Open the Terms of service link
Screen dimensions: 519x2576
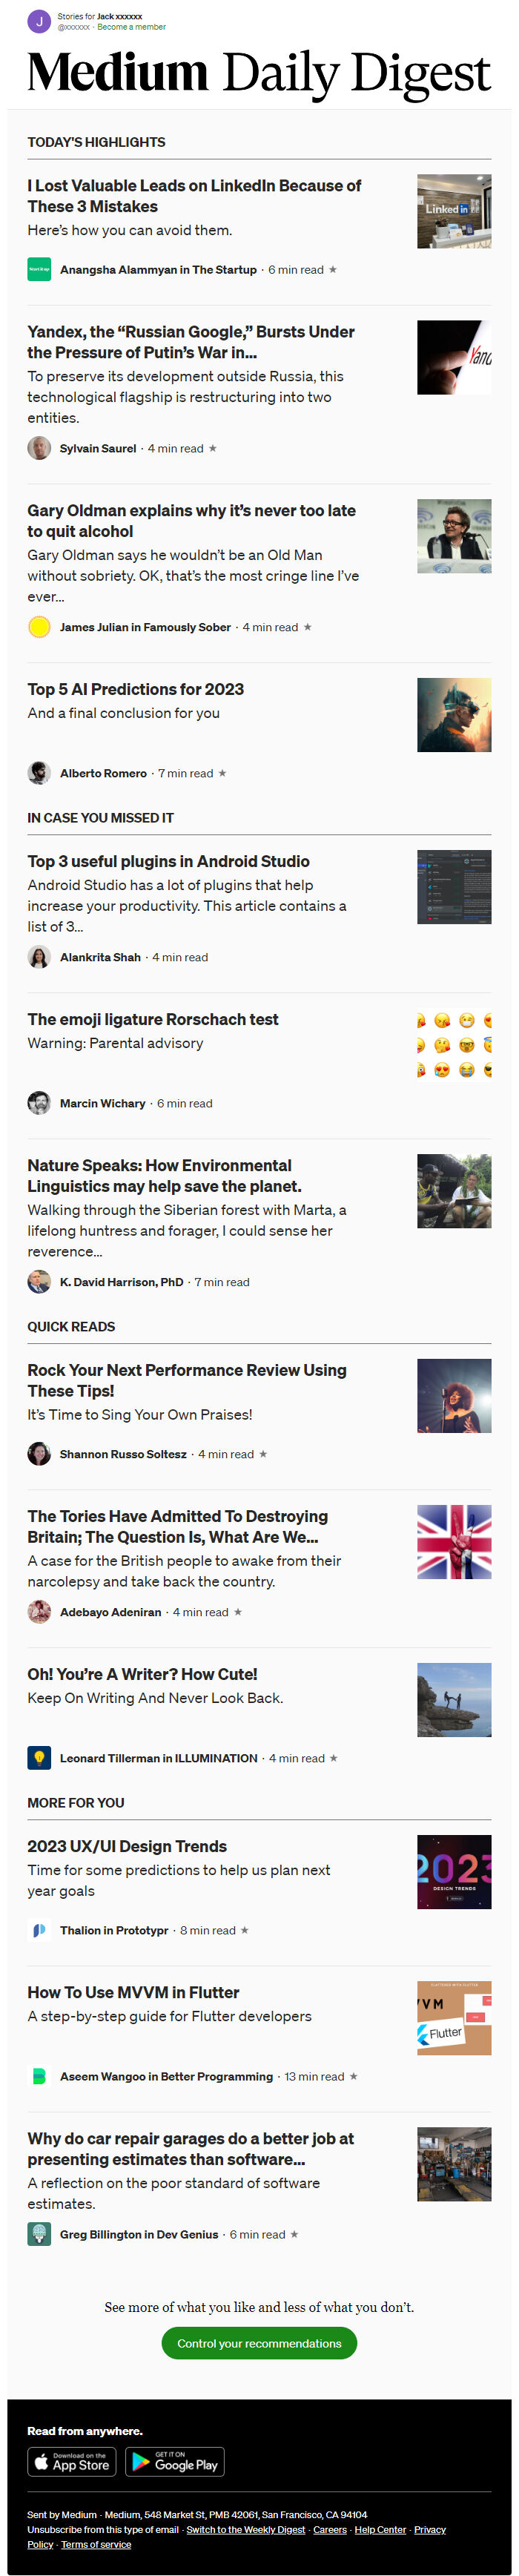click(96, 2544)
